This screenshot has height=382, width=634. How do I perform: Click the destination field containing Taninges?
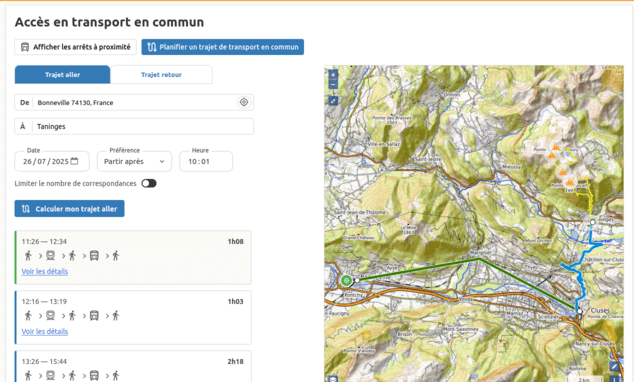coord(134,127)
